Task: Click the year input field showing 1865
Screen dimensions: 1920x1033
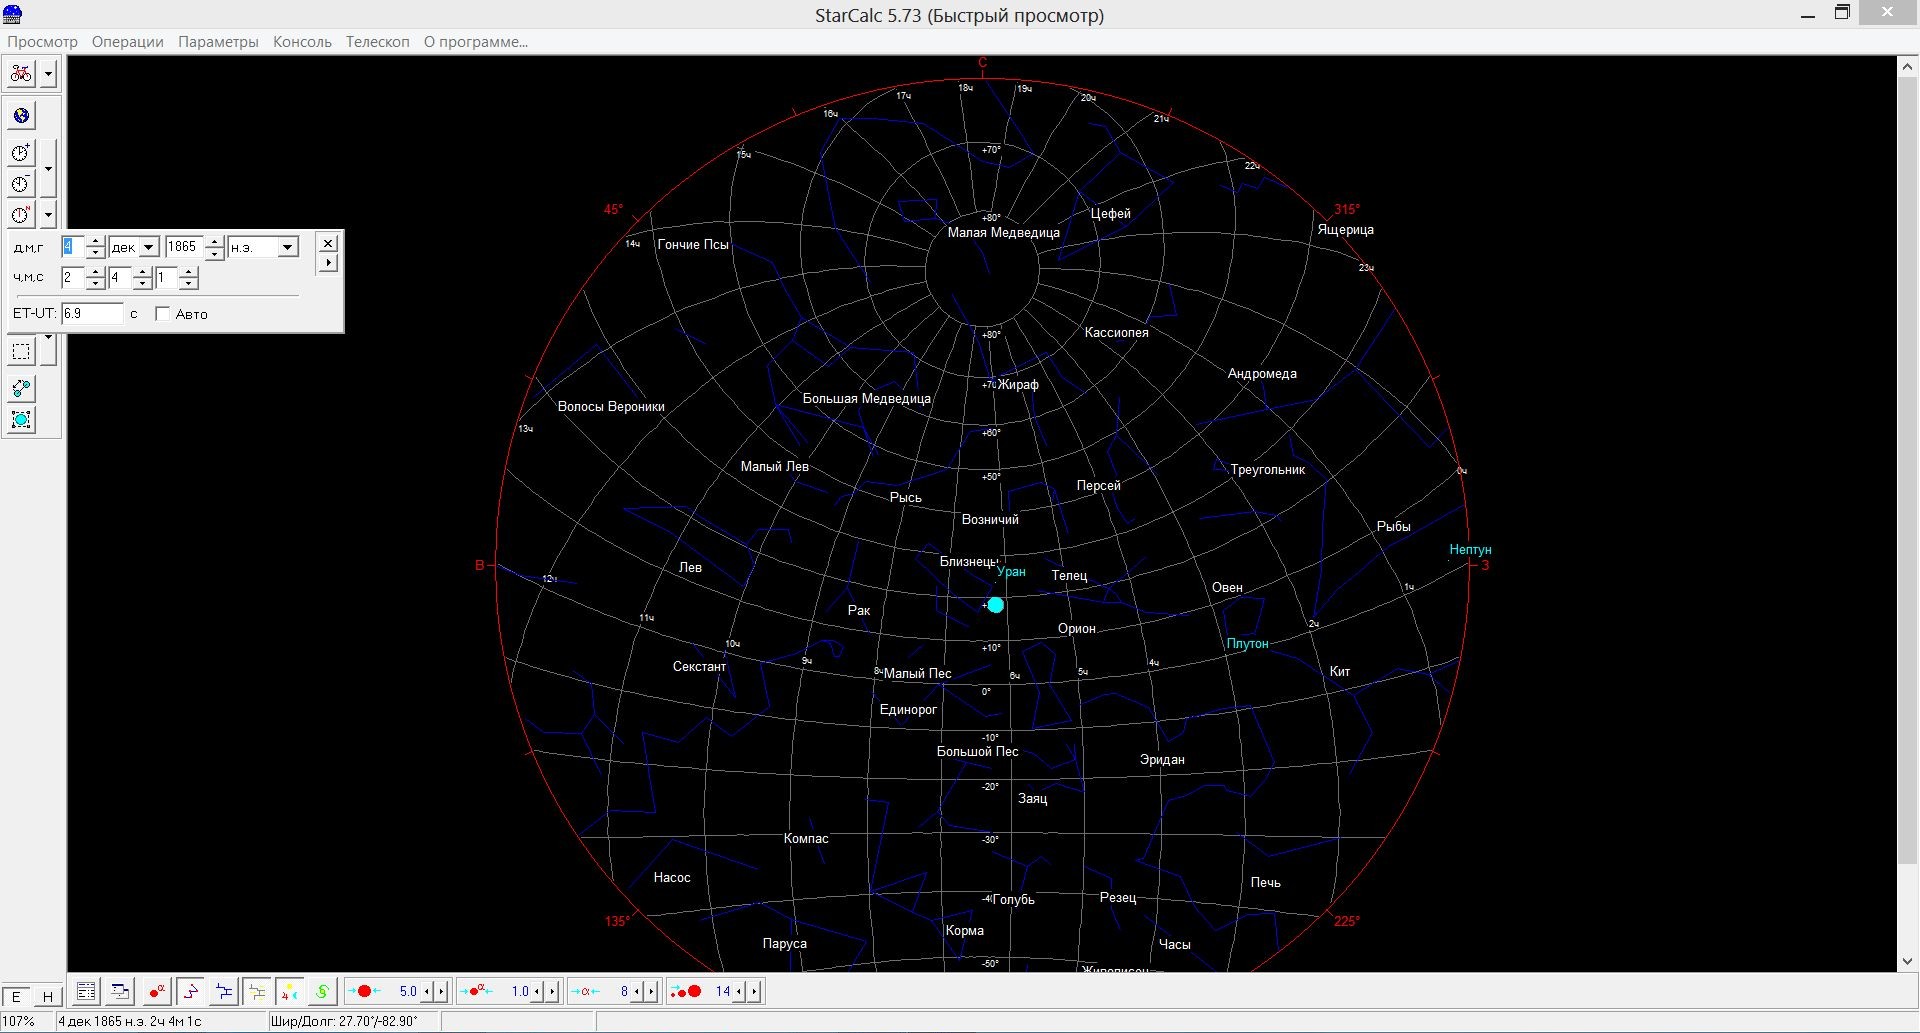Action: click(x=185, y=247)
